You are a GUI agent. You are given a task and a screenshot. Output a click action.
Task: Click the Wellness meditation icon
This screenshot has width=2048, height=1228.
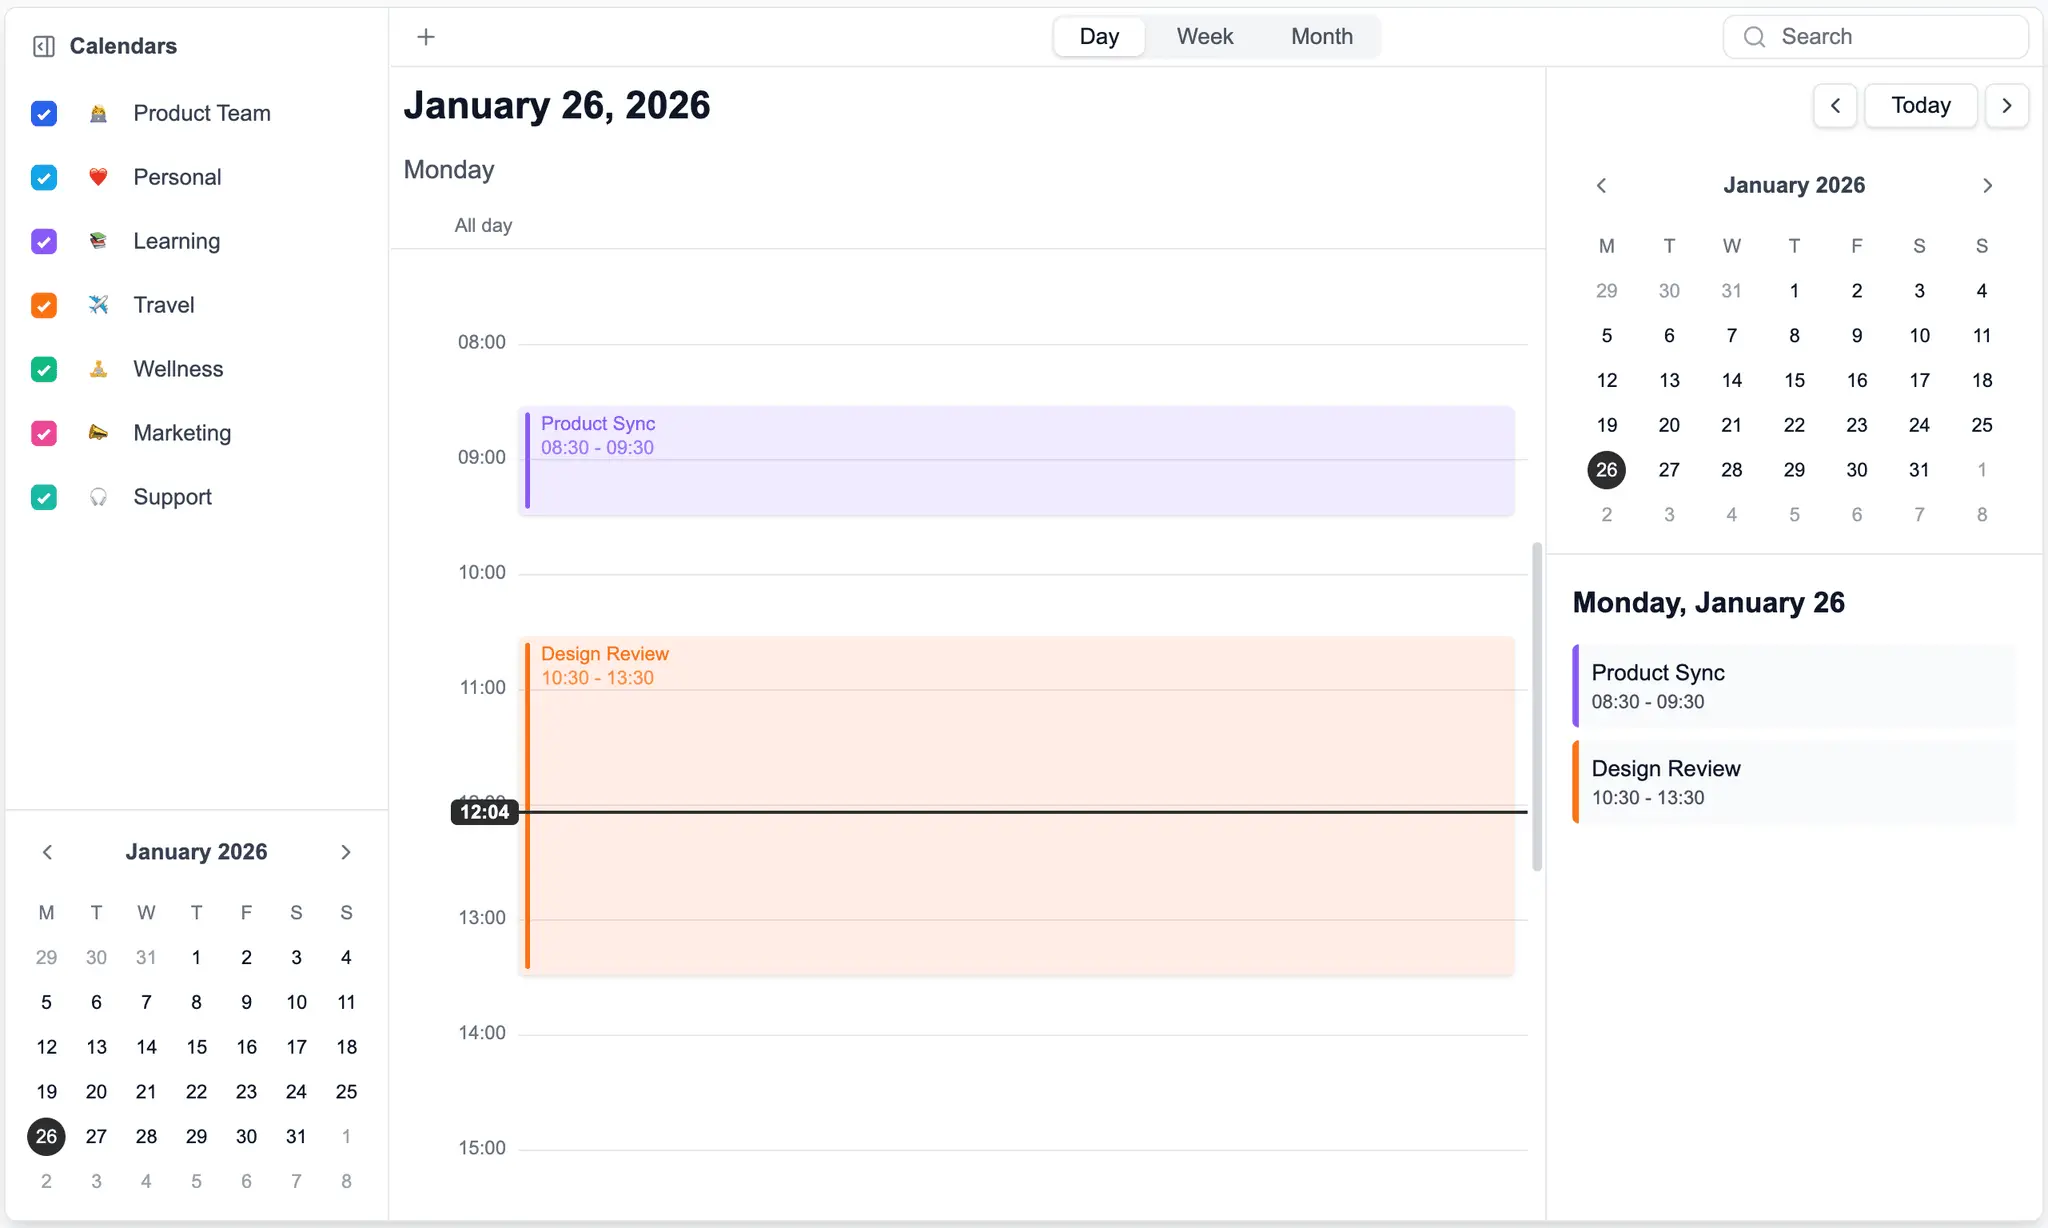tap(98, 369)
